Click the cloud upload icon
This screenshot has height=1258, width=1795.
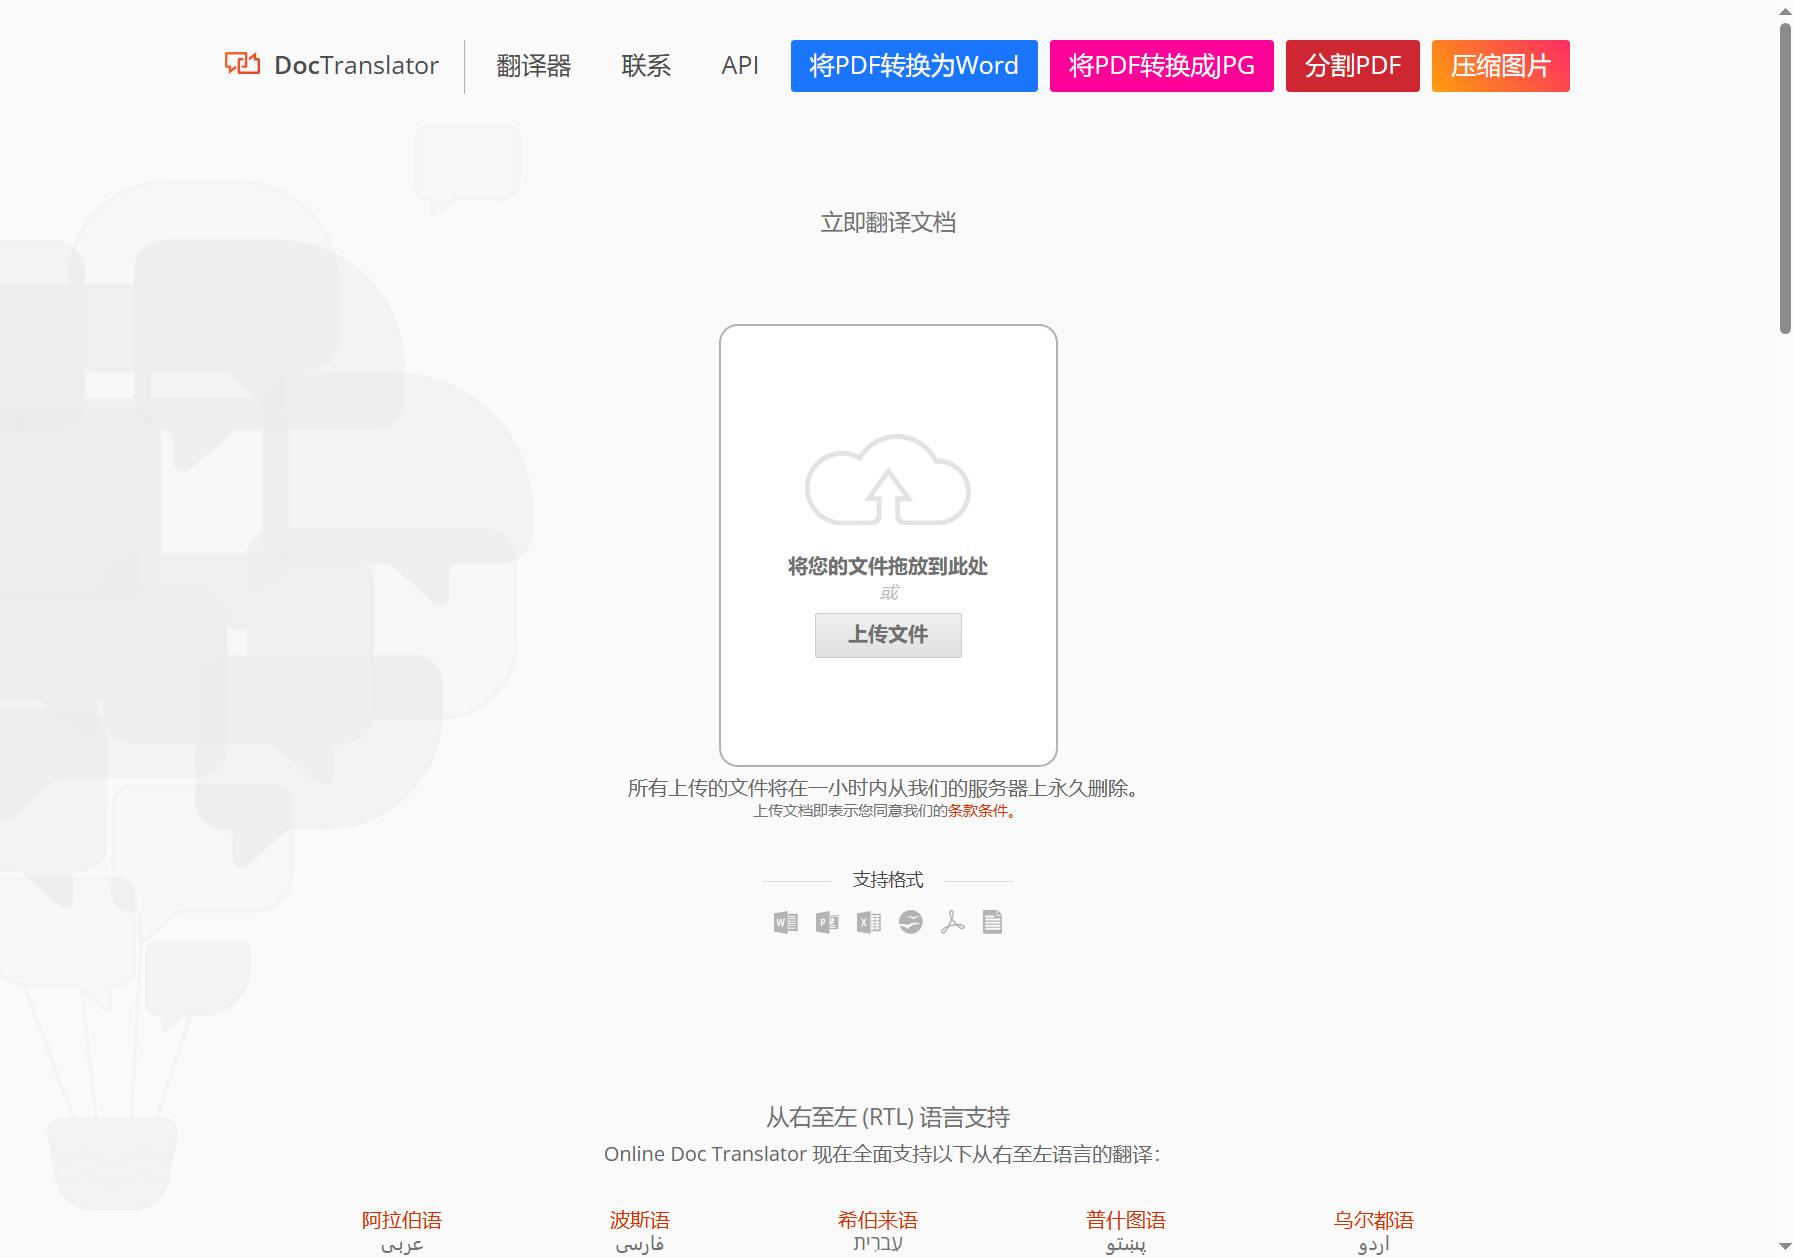(x=888, y=480)
